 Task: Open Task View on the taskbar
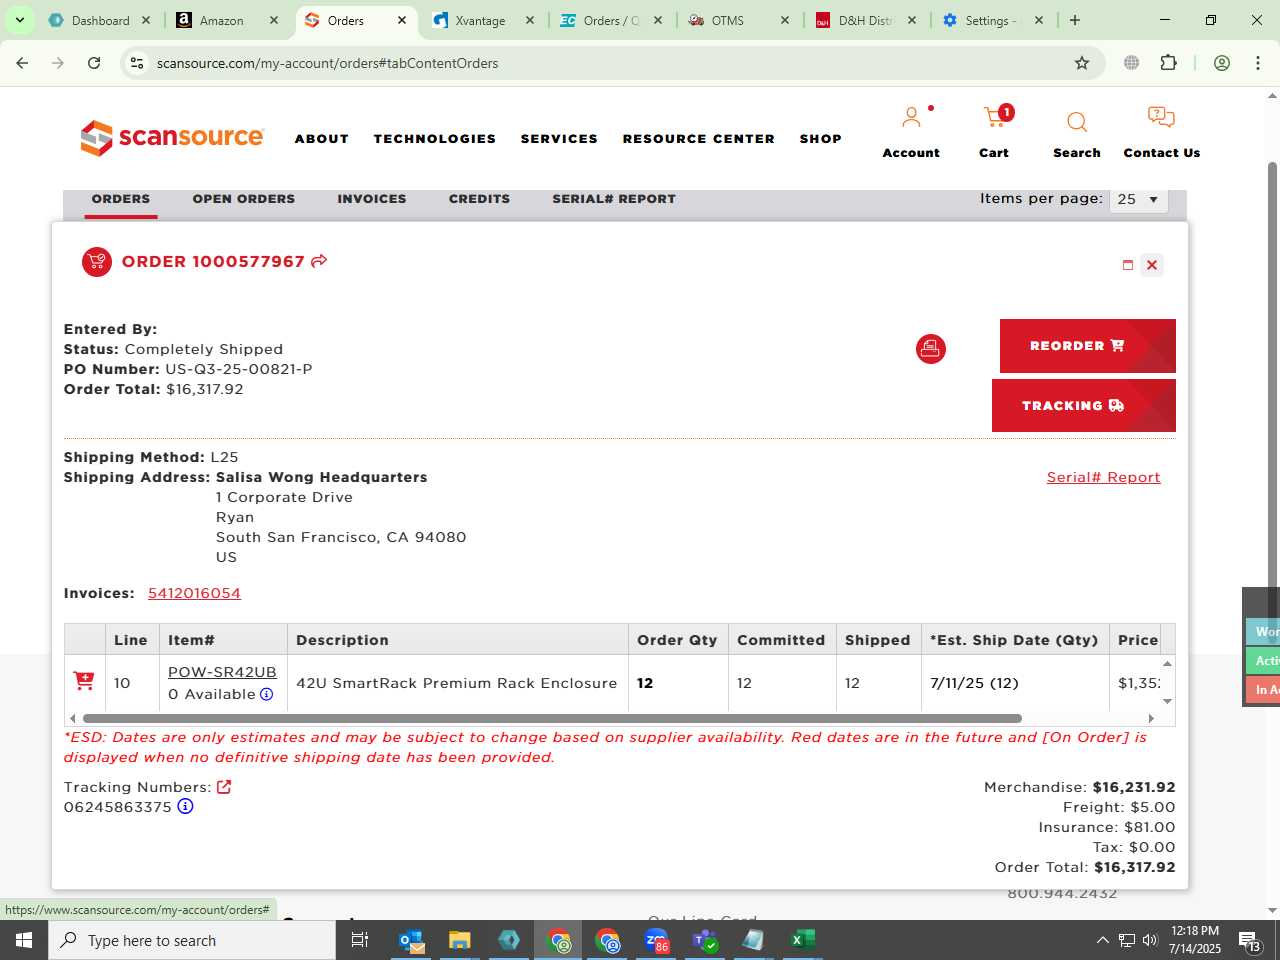coord(360,940)
